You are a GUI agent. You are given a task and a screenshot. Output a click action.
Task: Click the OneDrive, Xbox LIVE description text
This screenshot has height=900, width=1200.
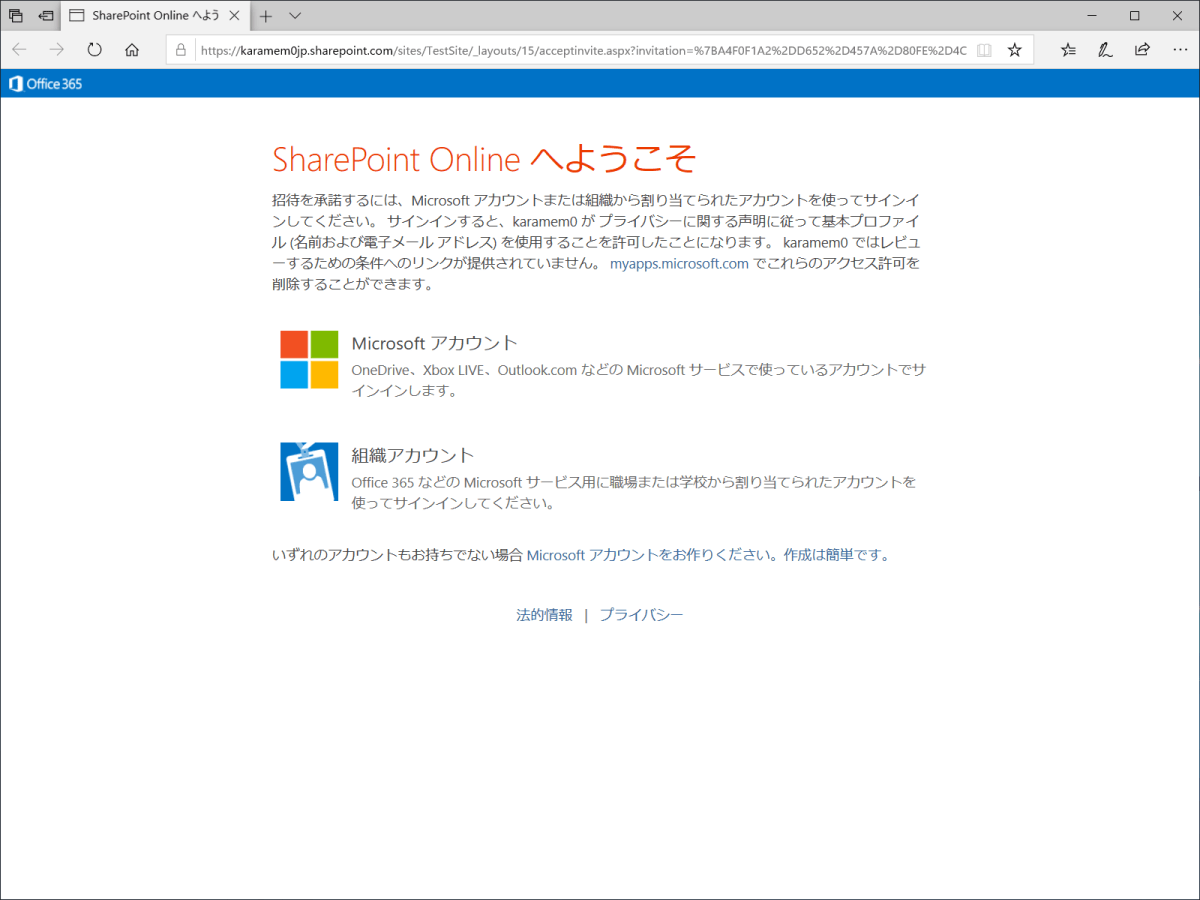(x=638, y=380)
